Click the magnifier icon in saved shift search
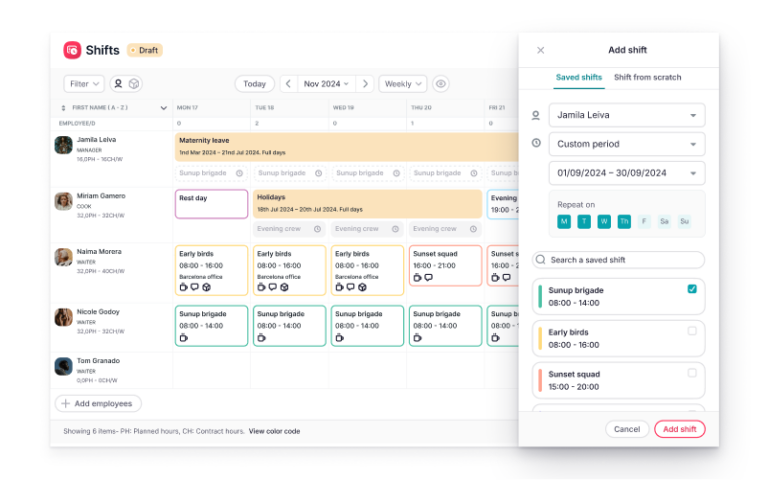Image resolution: width=768 pixels, height=480 pixels. [x=540, y=260]
